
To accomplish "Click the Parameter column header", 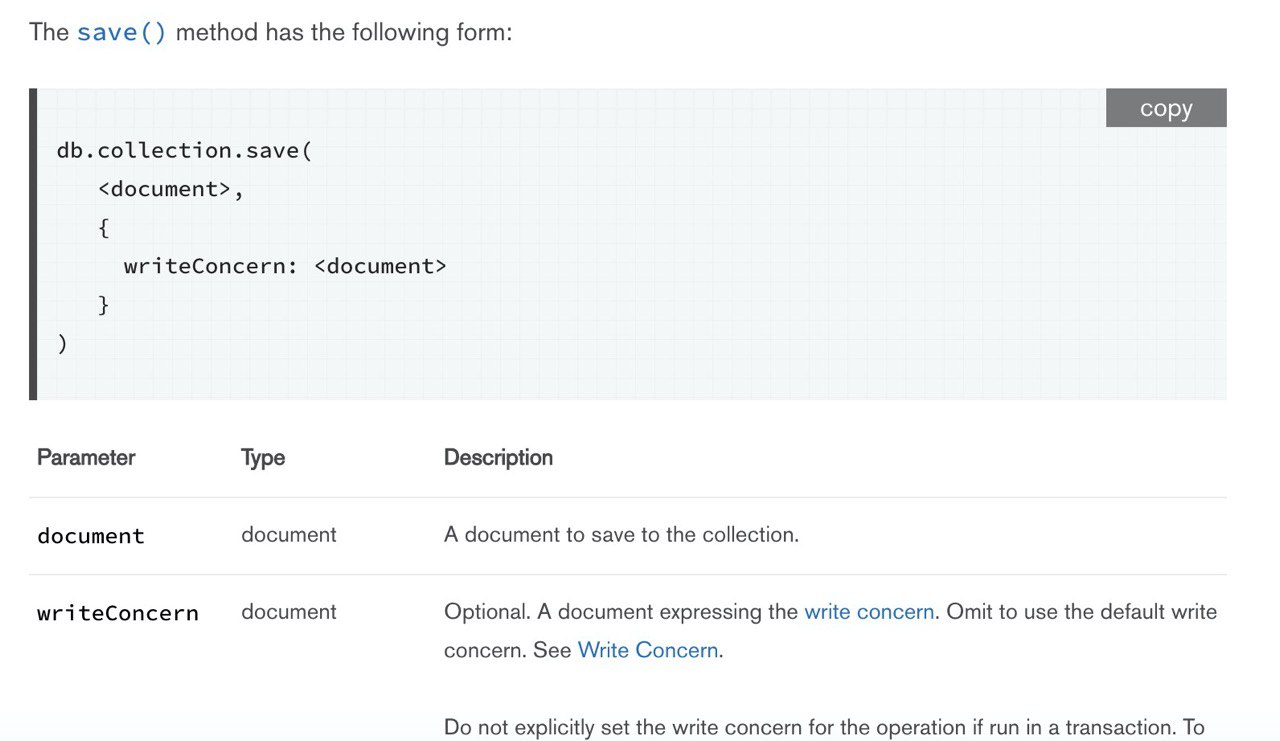I will click(86, 458).
